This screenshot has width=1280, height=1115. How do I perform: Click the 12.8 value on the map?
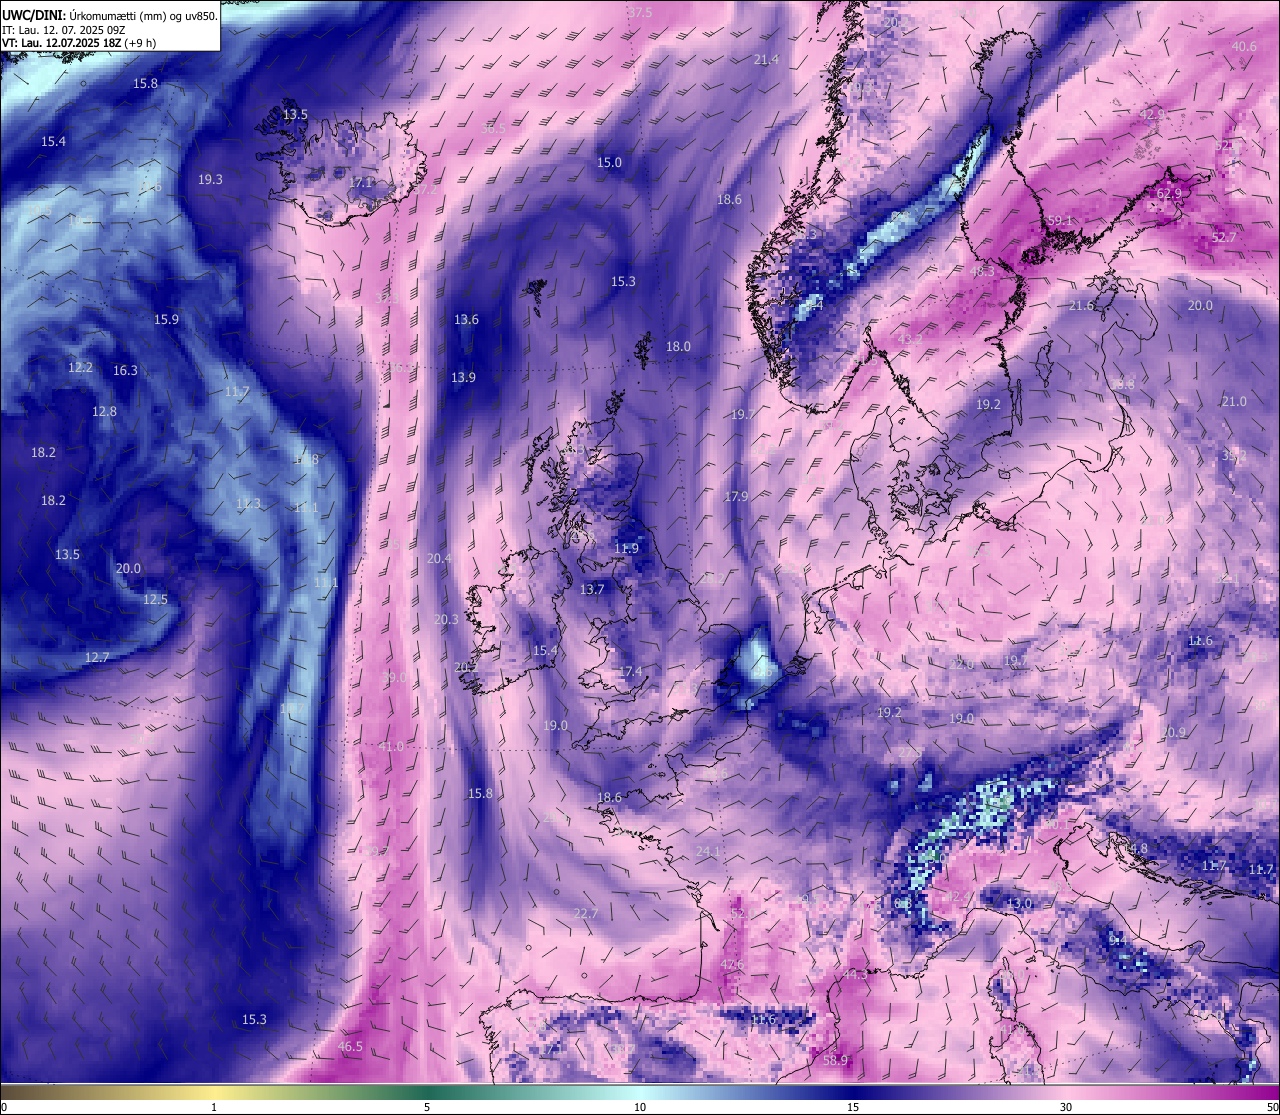point(104,412)
